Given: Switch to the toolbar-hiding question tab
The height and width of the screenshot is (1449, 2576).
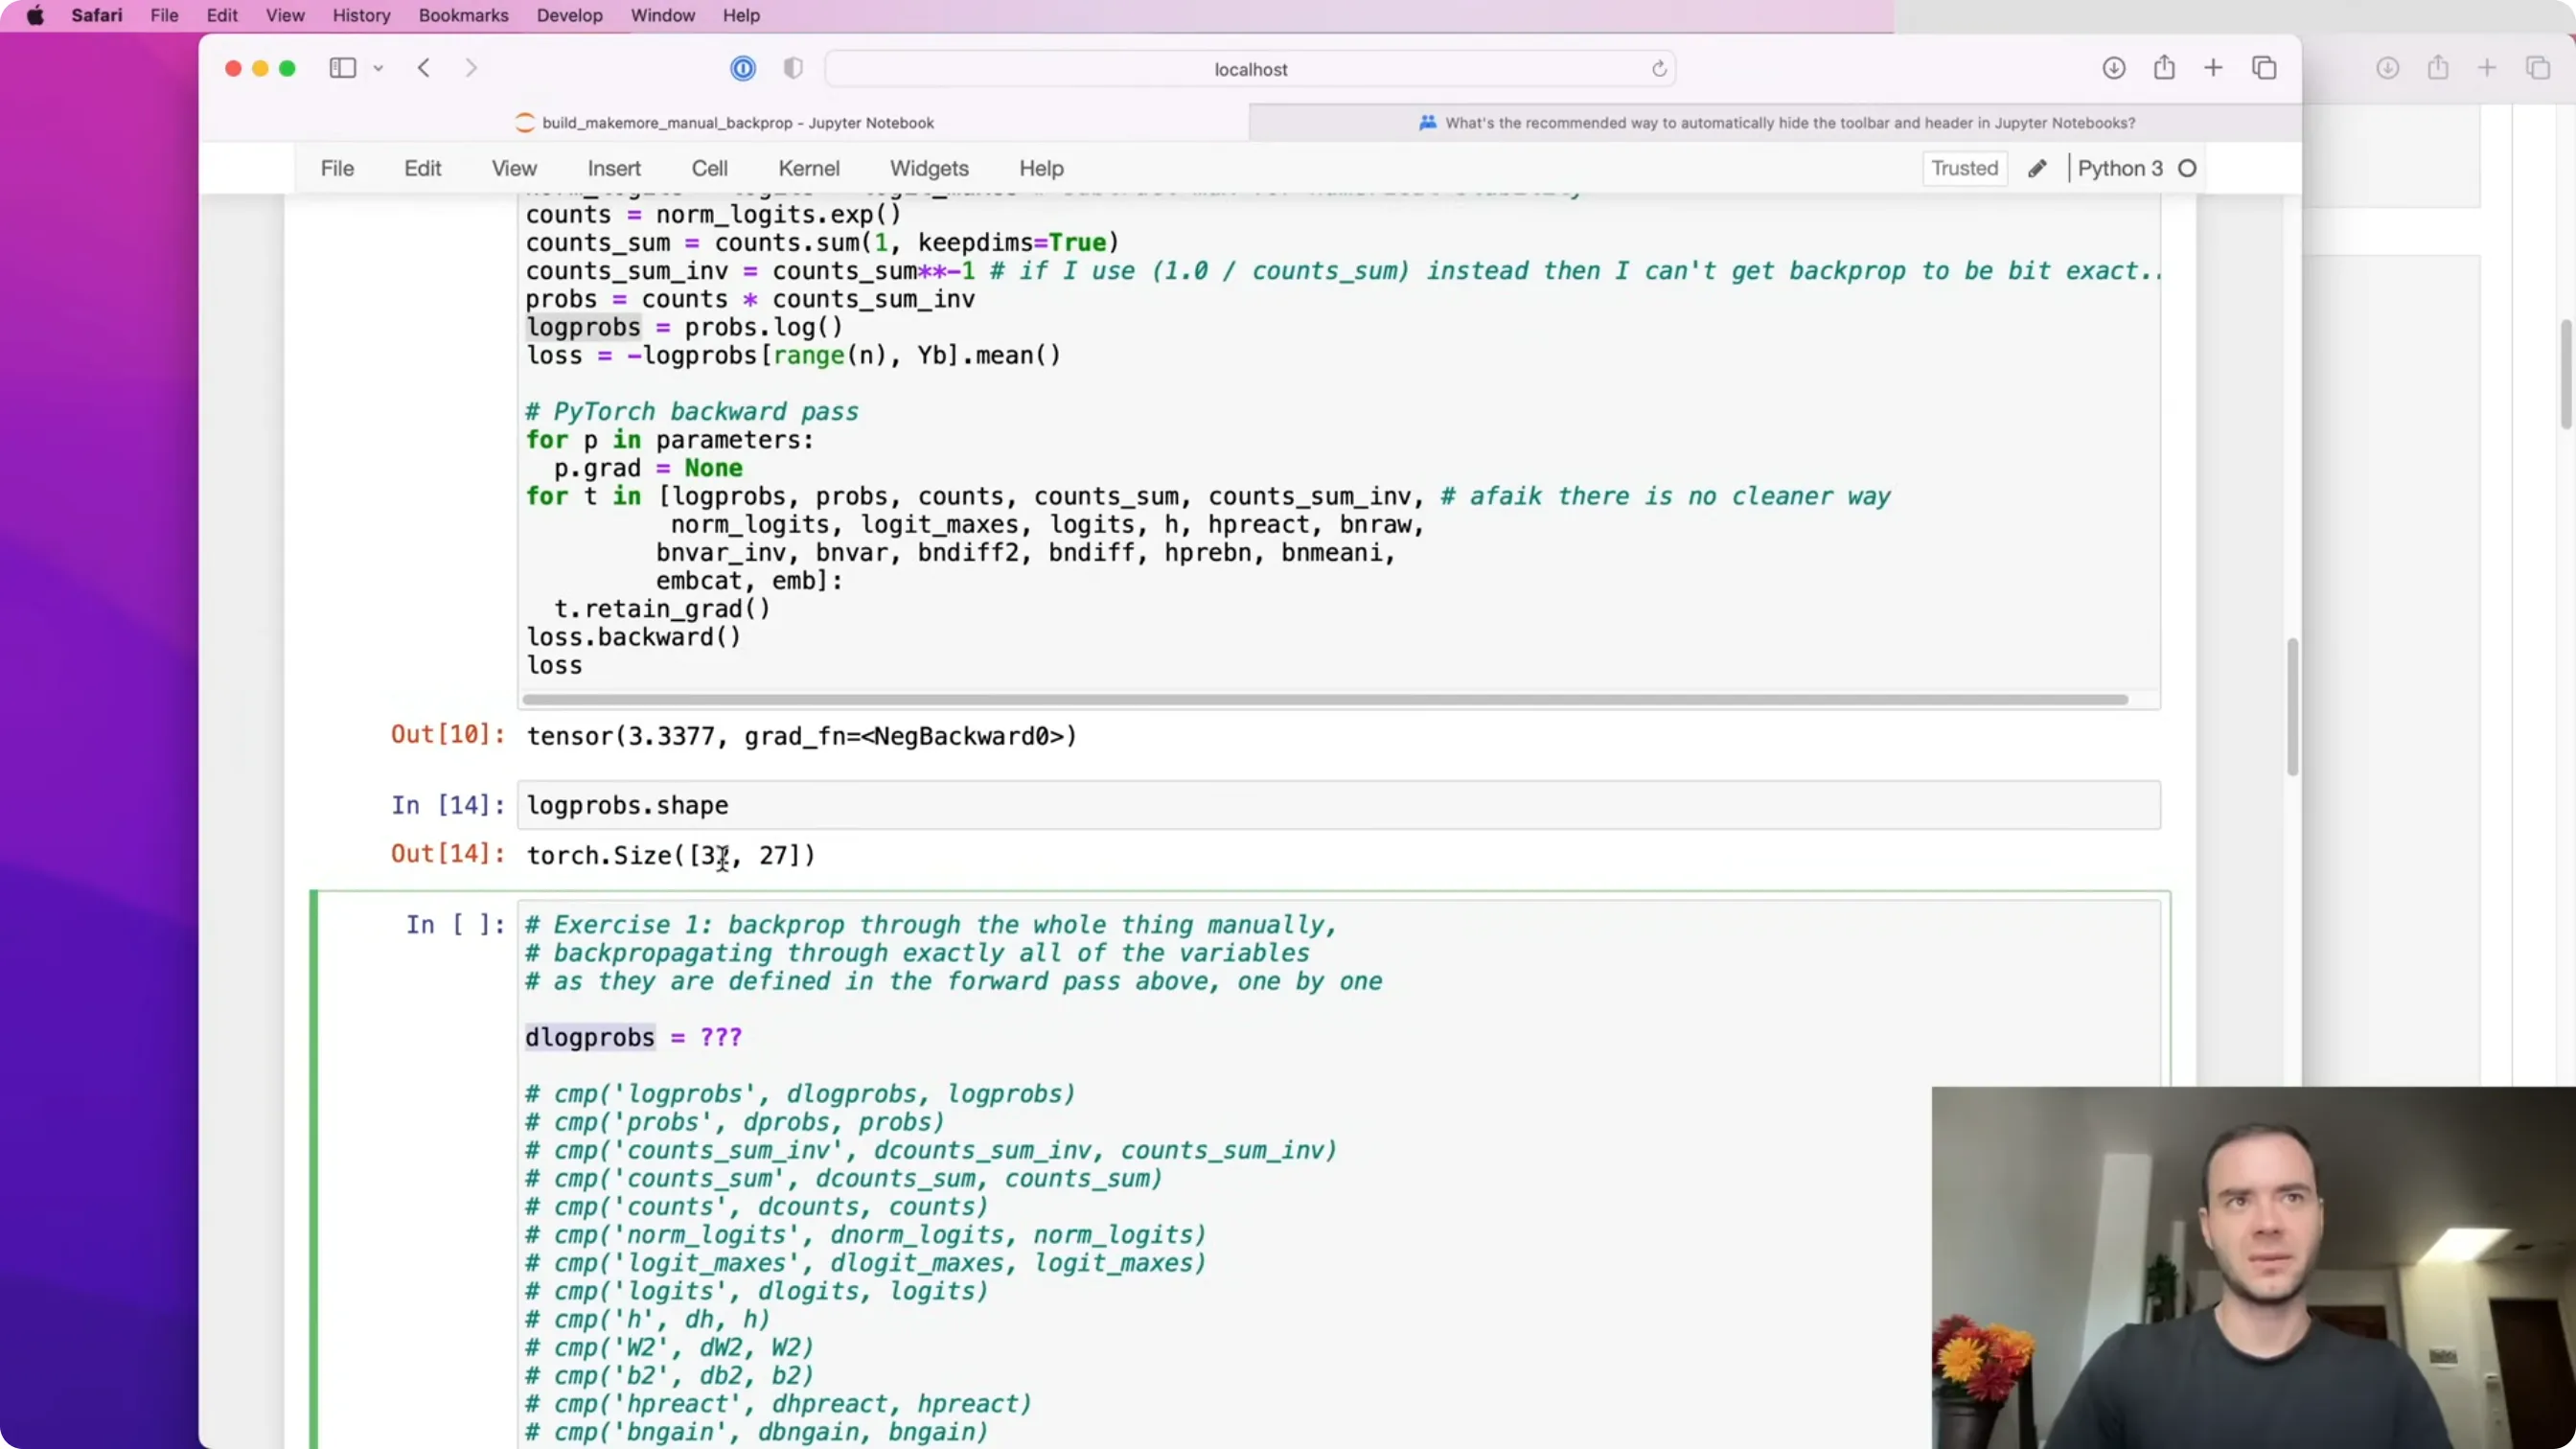Looking at the screenshot, I should [1775, 123].
